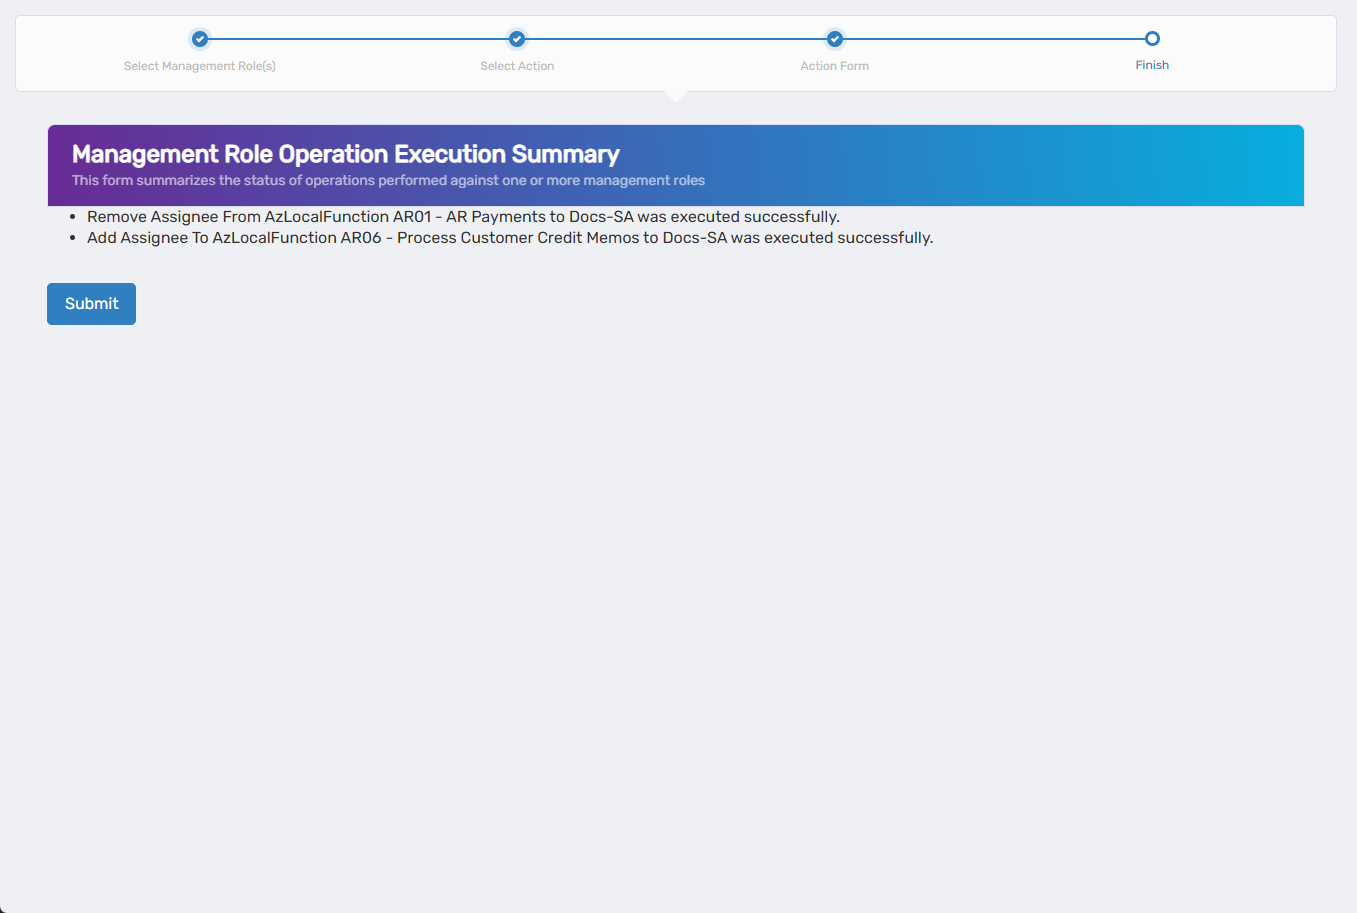This screenshot has width=1357, height=913.
Task: Click the rightmost step circle on the stepper
Action: tap(1152, 38)
